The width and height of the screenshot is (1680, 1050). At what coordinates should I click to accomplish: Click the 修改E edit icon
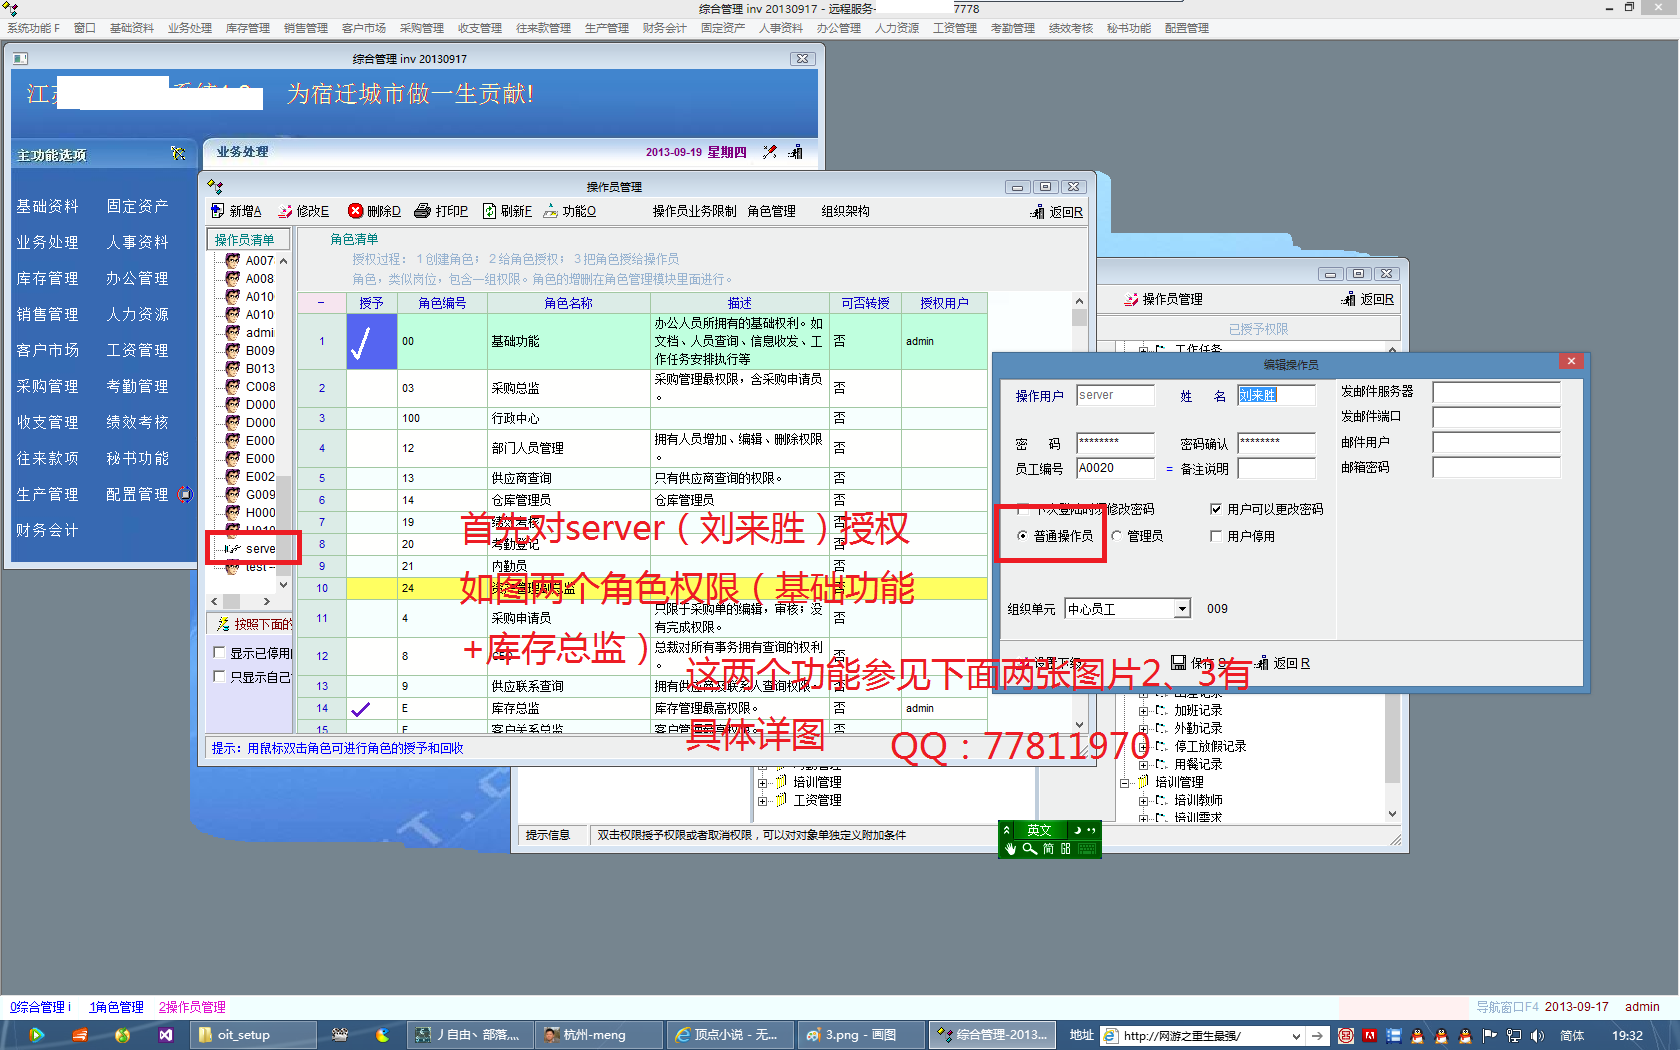pyautogui.click(x=286, y=211)
